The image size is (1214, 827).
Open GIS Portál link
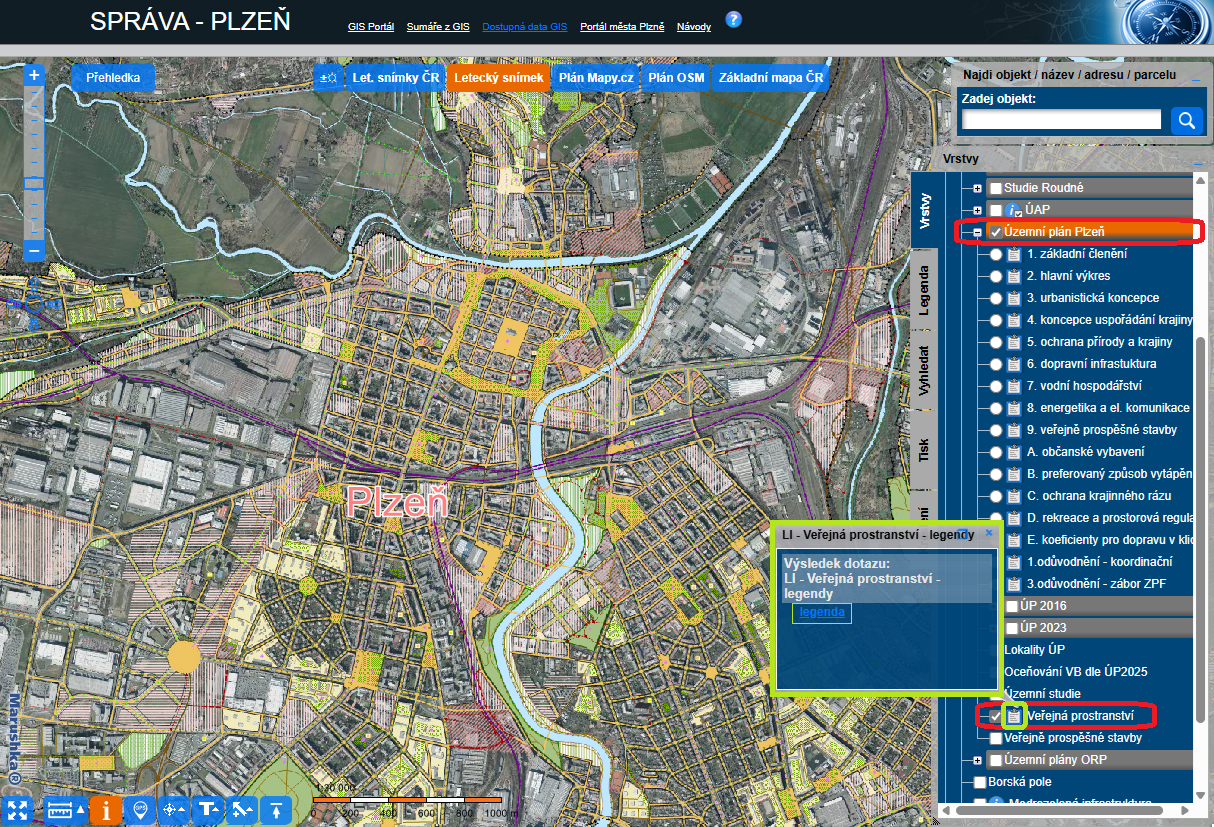pyautogui.click(x=371, y=27)
